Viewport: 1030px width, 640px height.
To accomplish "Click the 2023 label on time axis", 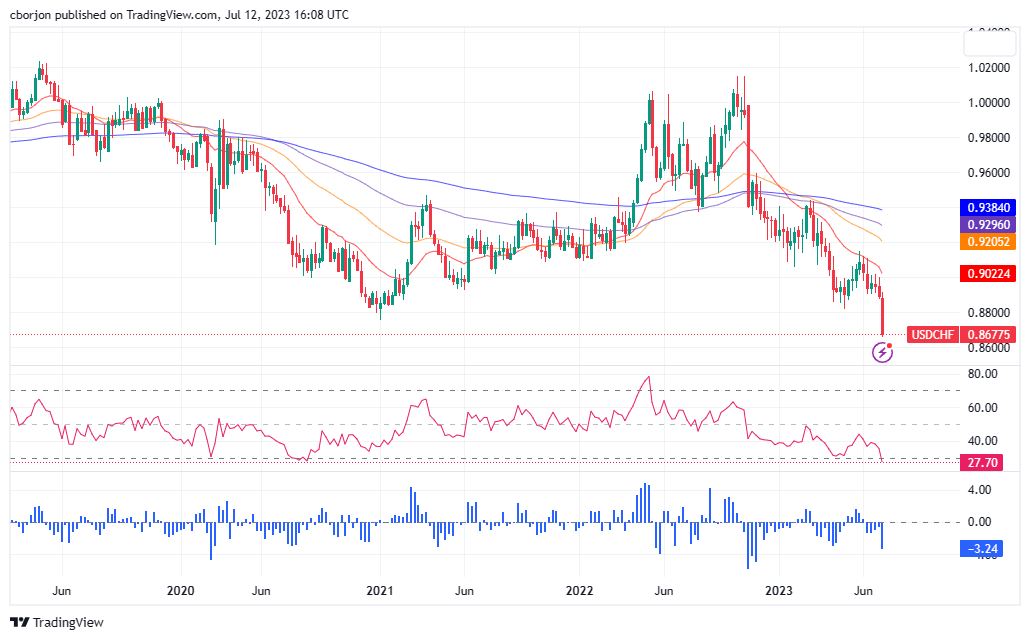I will pos(777,592).
